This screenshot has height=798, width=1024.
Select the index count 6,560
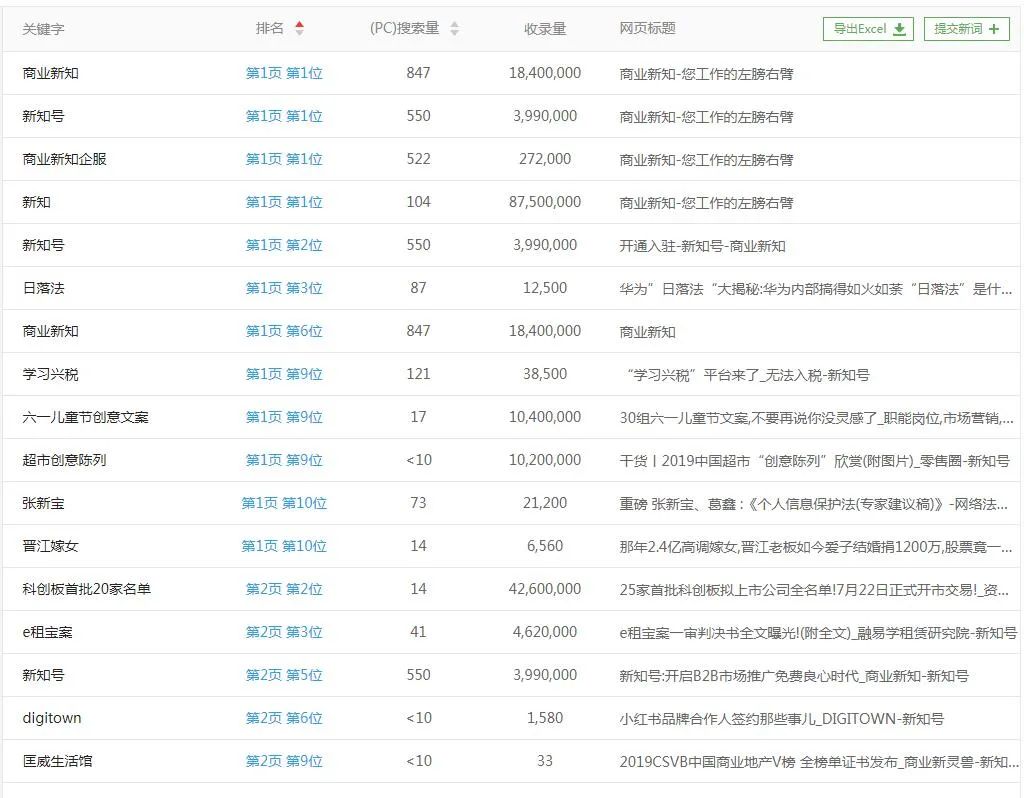545,546
